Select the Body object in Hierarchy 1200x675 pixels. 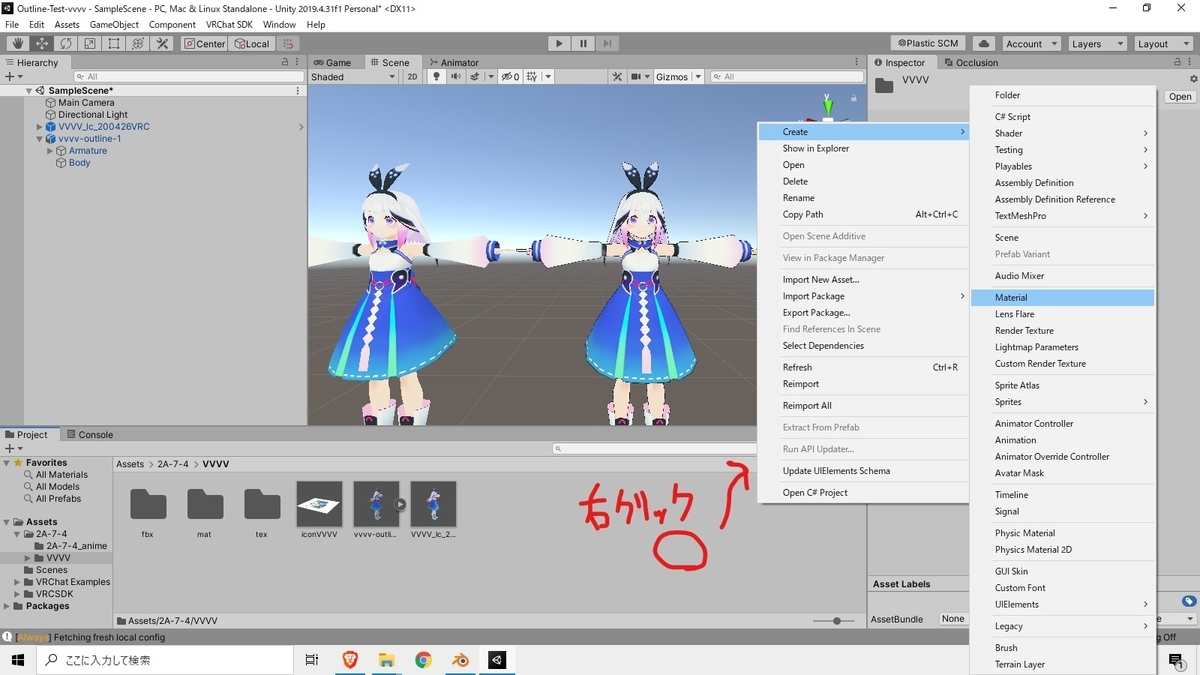(x=79, y=163)
